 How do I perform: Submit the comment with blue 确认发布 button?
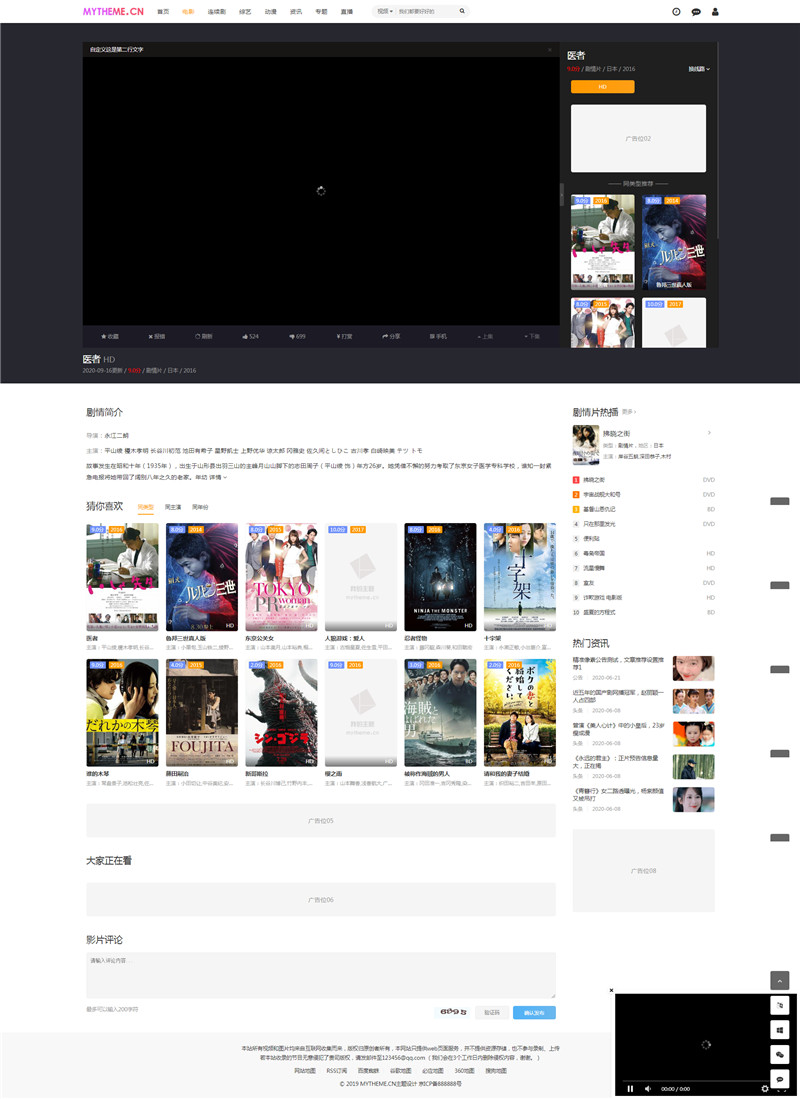click(x=534, y=1012)
